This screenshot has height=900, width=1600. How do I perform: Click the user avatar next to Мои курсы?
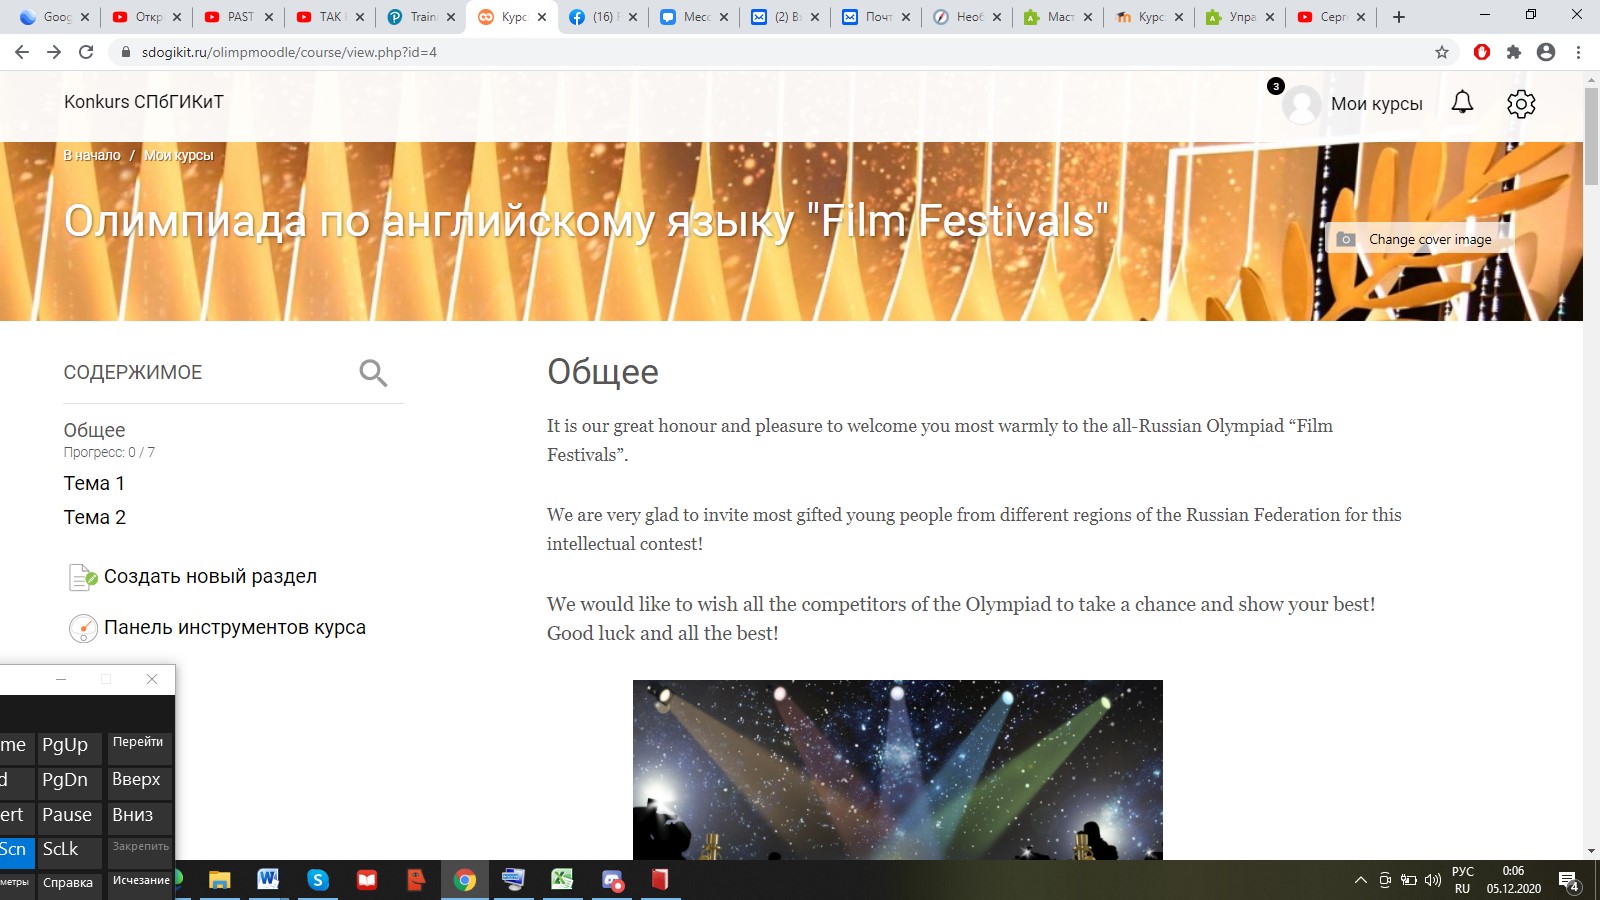click(x=1301, y=104)
